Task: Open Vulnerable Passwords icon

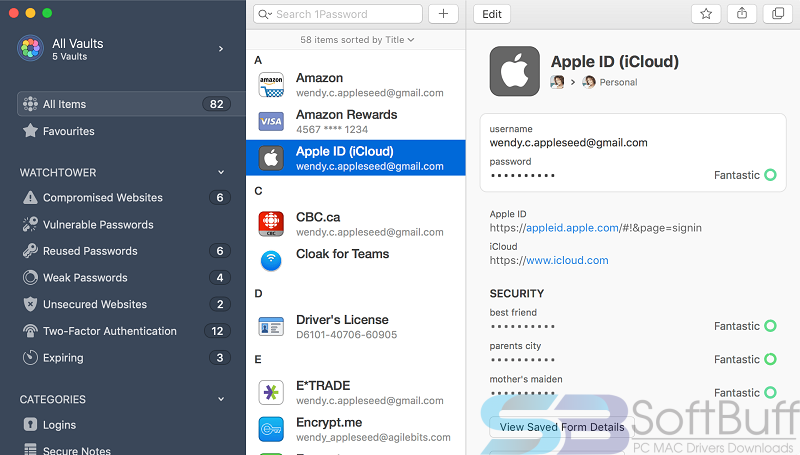Action: [x=31, y=224]
